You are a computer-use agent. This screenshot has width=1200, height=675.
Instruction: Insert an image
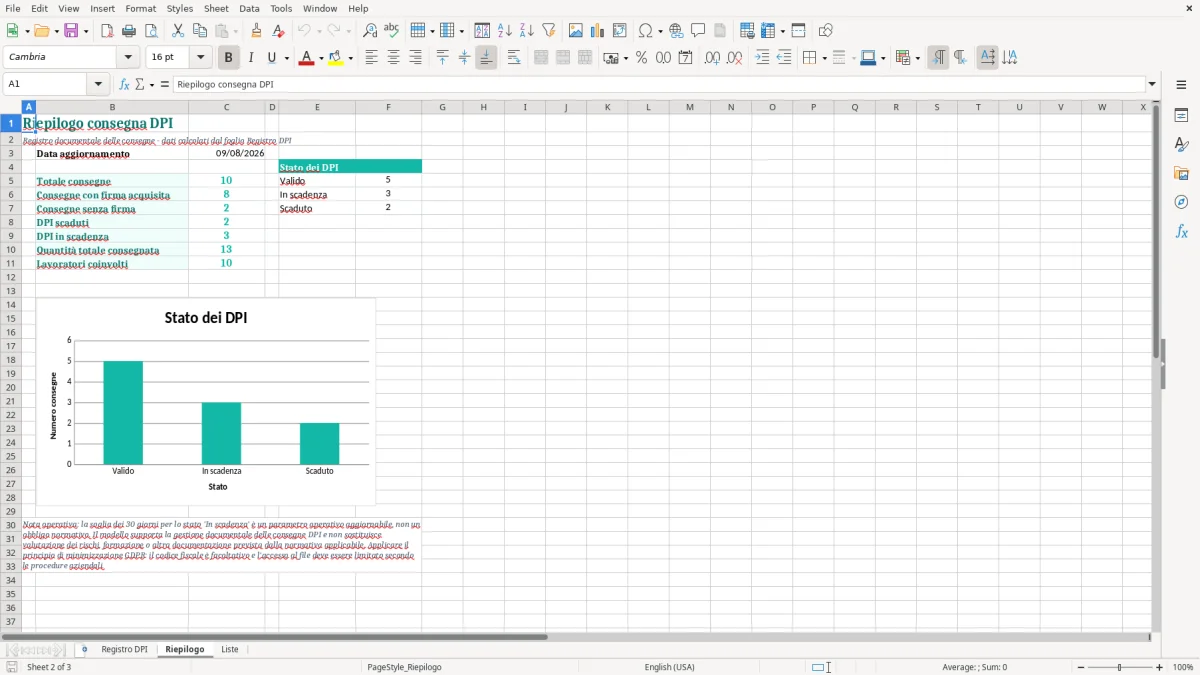tap(576, 31)
